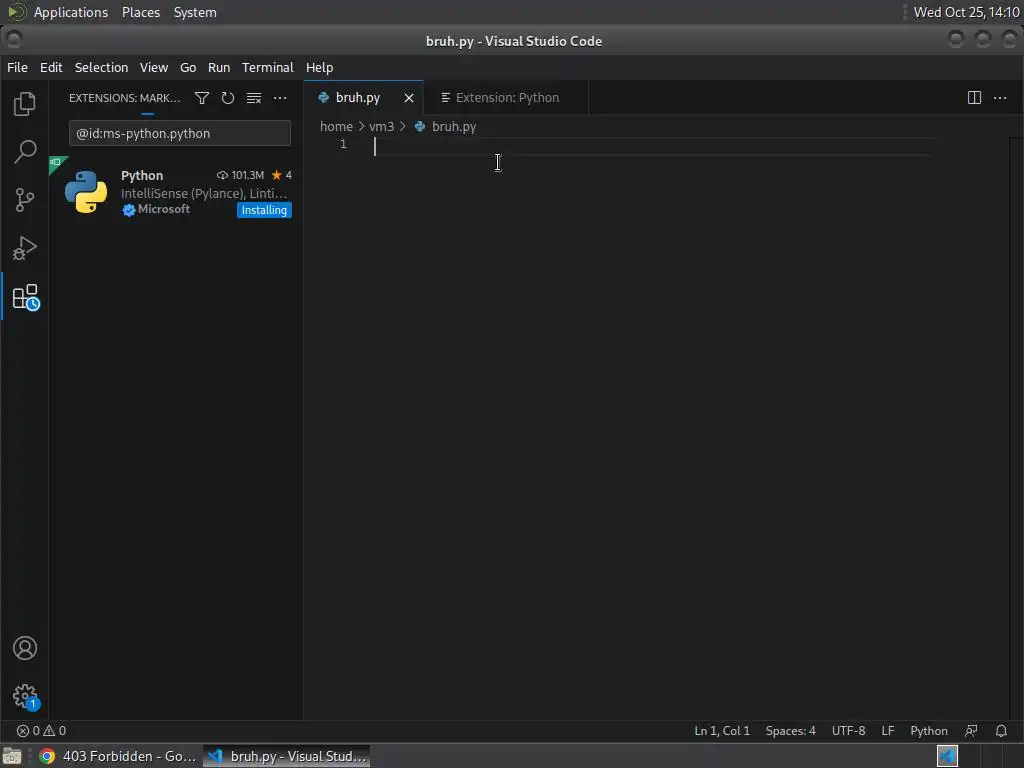Open Extensions view more actions menu
The width and height of the screenshot is (1024, 768).
tap(280, 98)
